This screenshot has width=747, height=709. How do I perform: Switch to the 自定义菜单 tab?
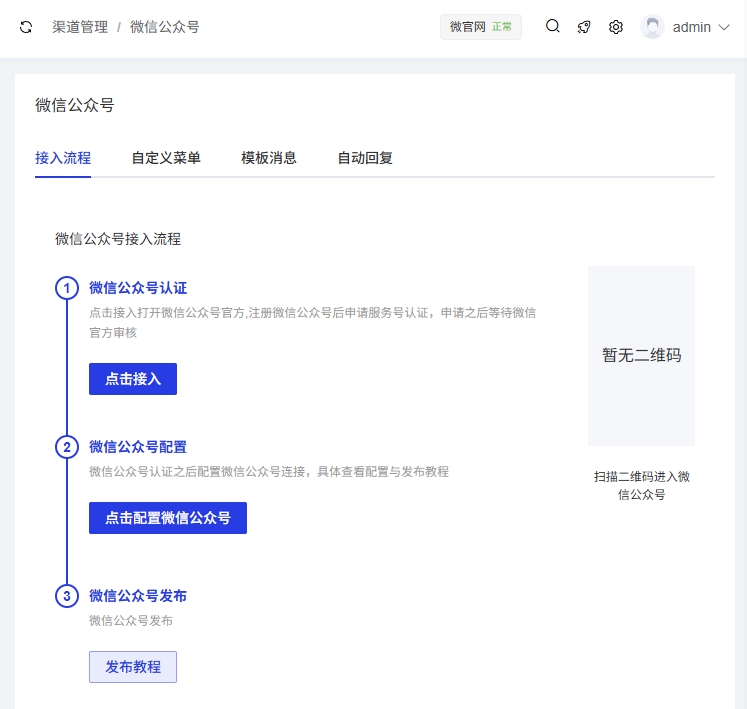tap(166, 158)
